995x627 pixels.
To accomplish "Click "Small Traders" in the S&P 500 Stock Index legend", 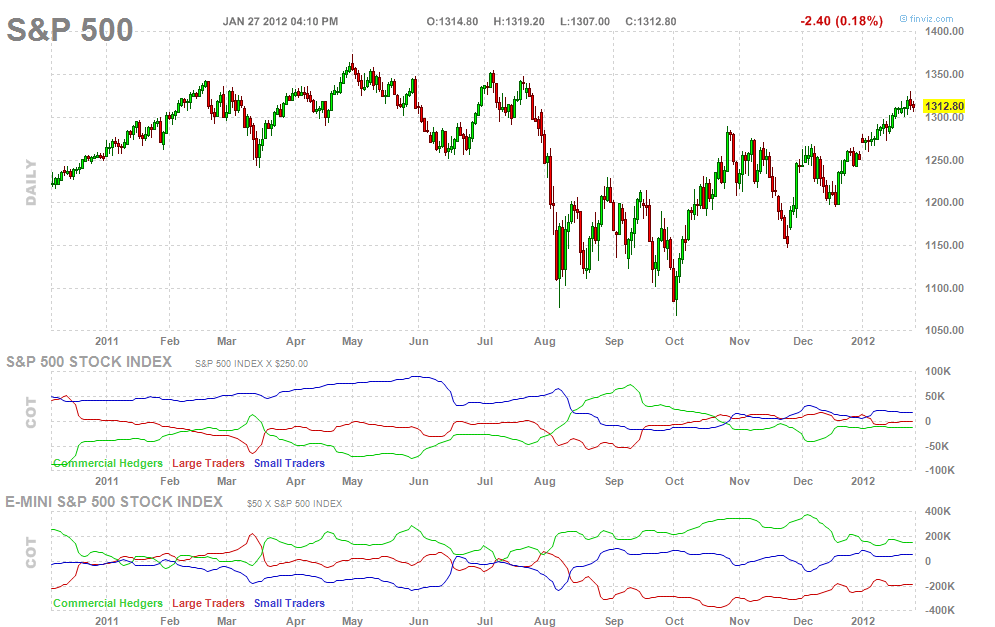I will click(x=289, y=463).
